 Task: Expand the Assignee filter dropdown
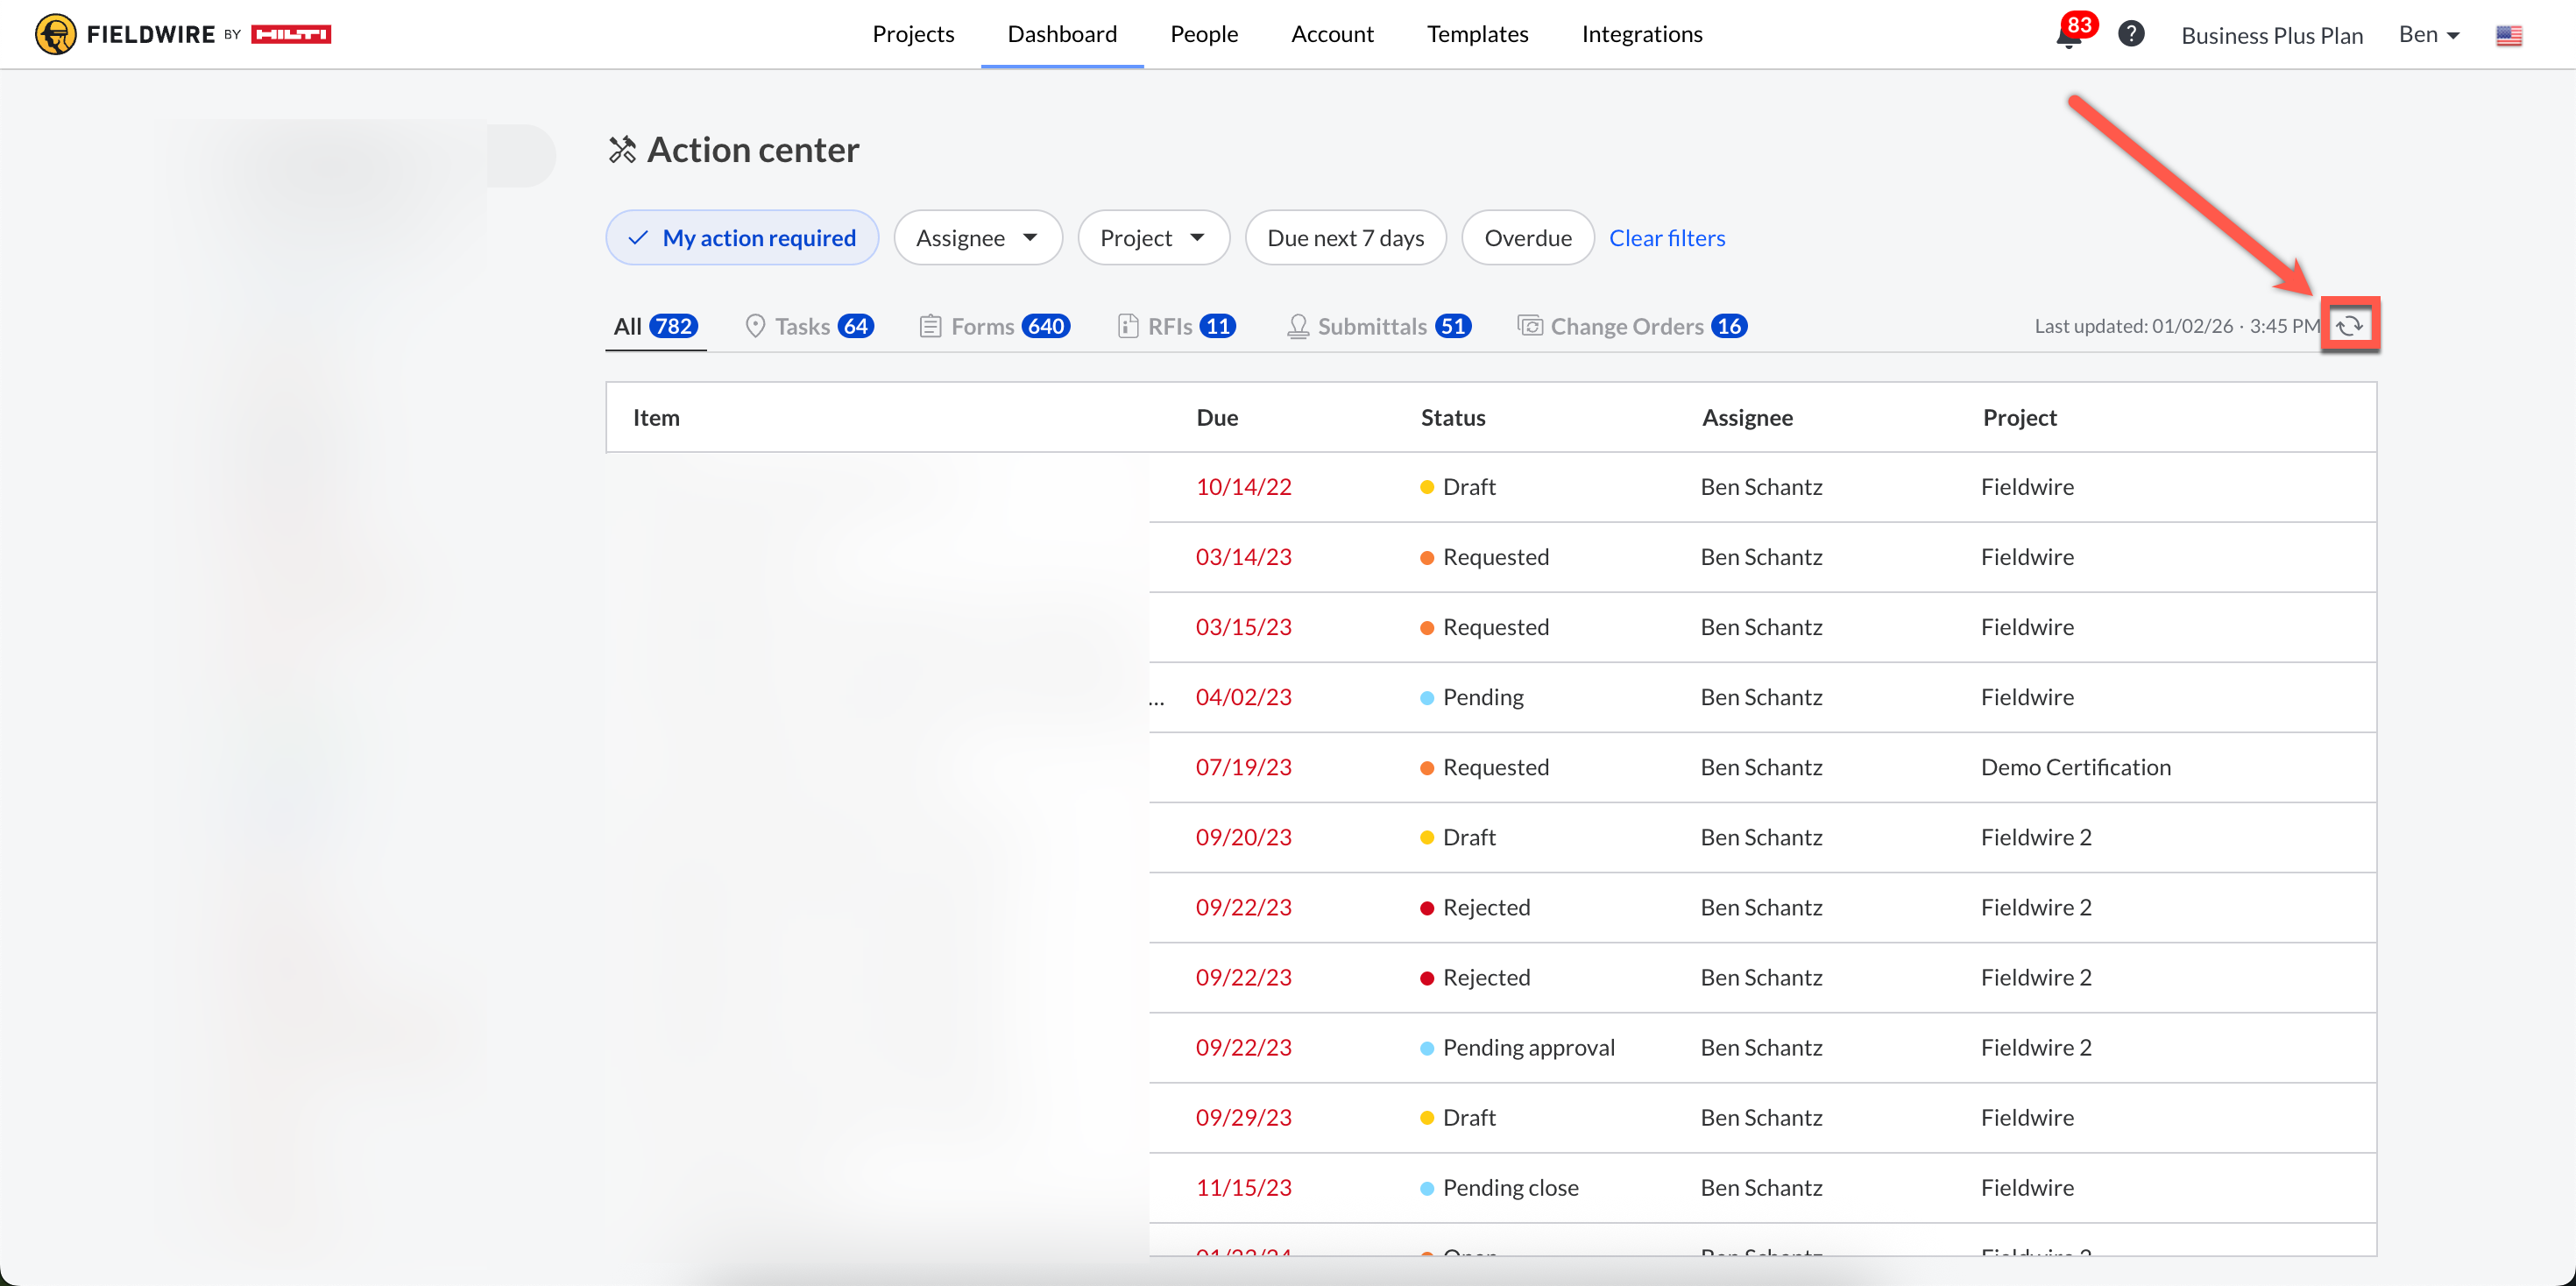(x=977, y=238)
